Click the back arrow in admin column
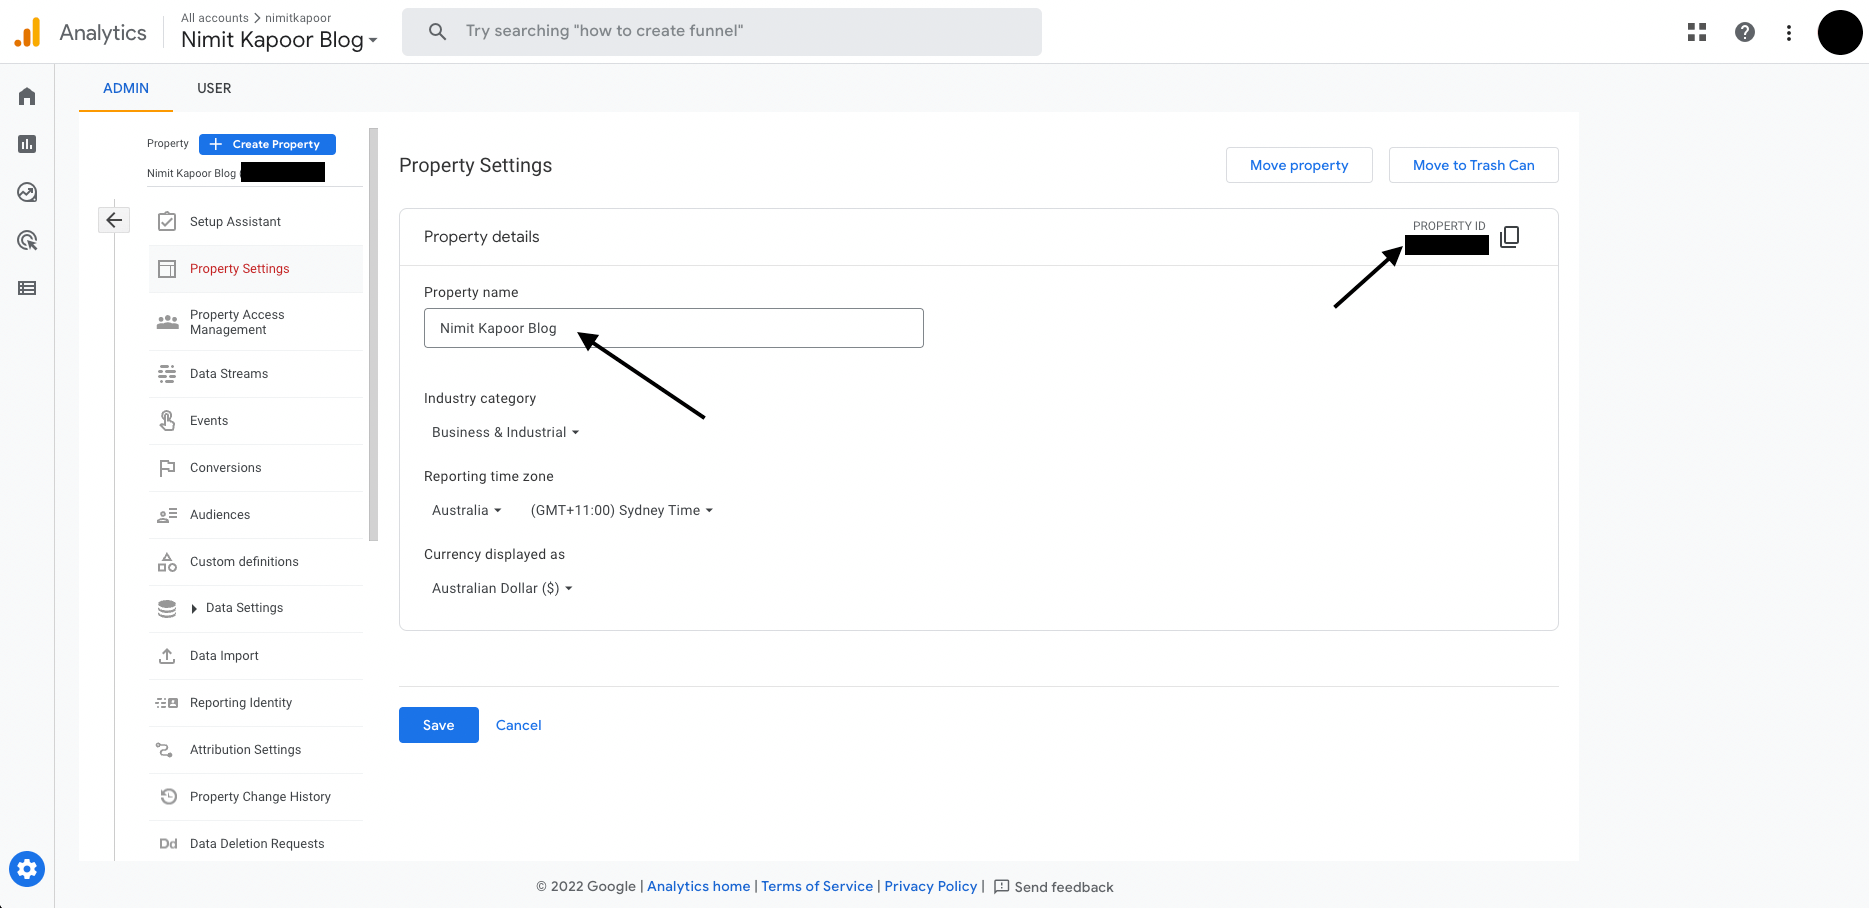 pos(114,220)
